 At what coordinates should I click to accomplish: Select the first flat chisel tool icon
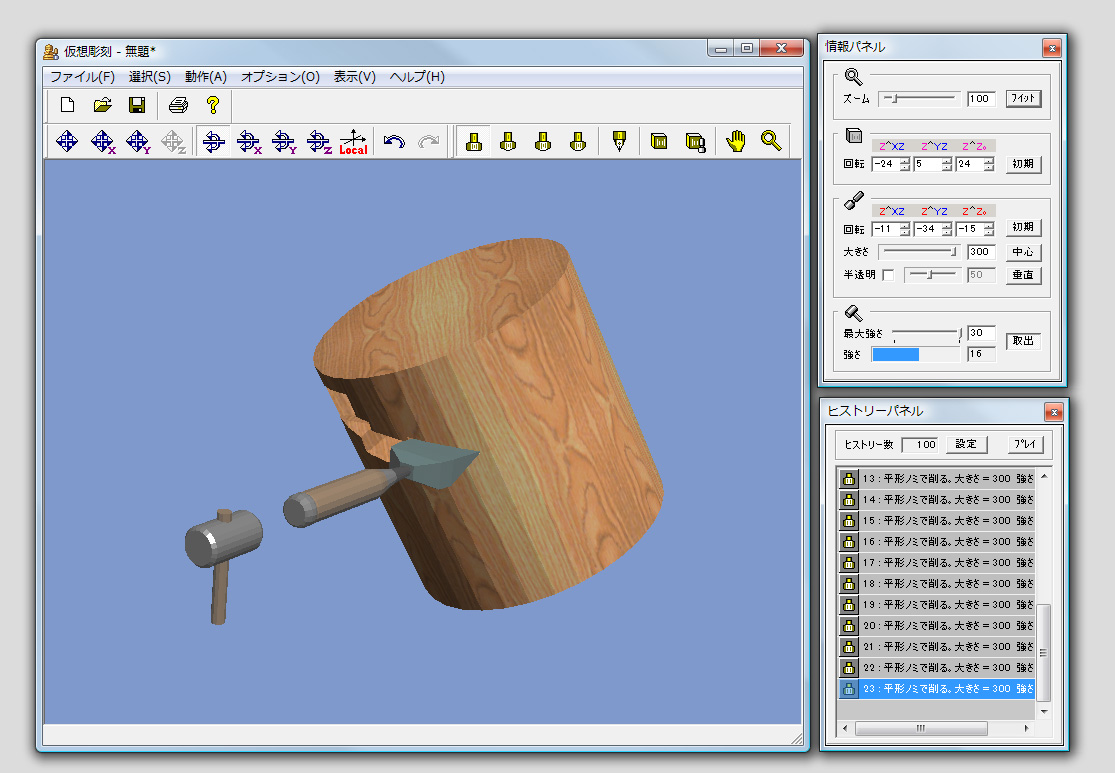pyautogui.click(x=474, y=142)
